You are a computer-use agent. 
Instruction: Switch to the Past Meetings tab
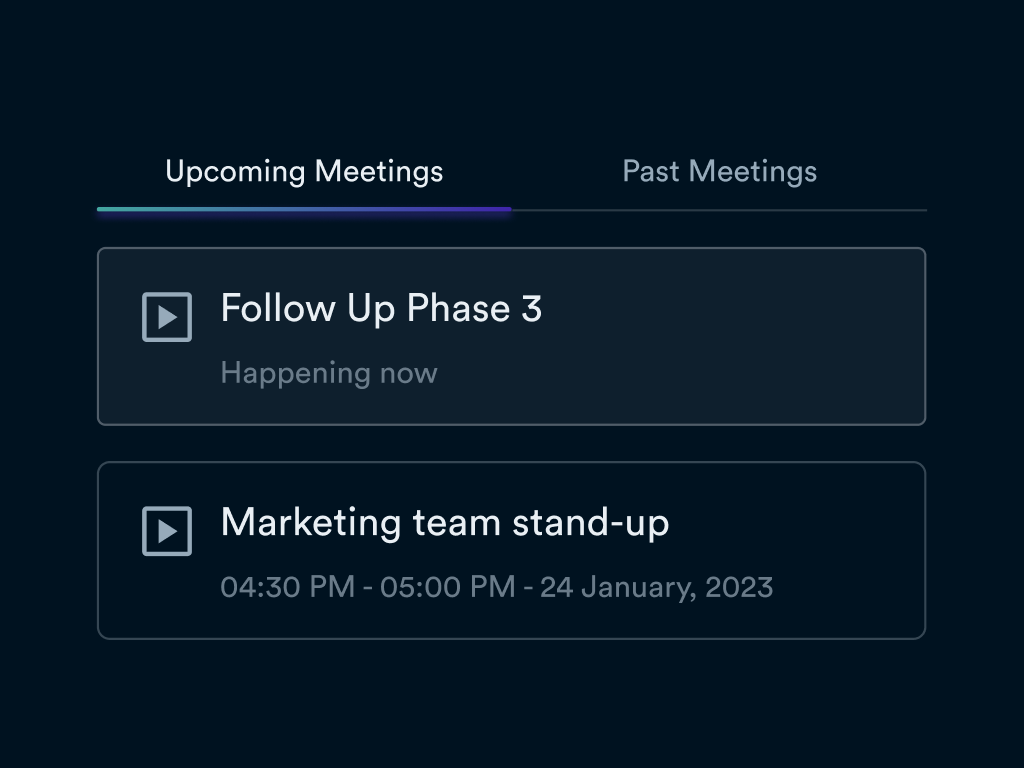pyautogui.click(x=719, y=171)
